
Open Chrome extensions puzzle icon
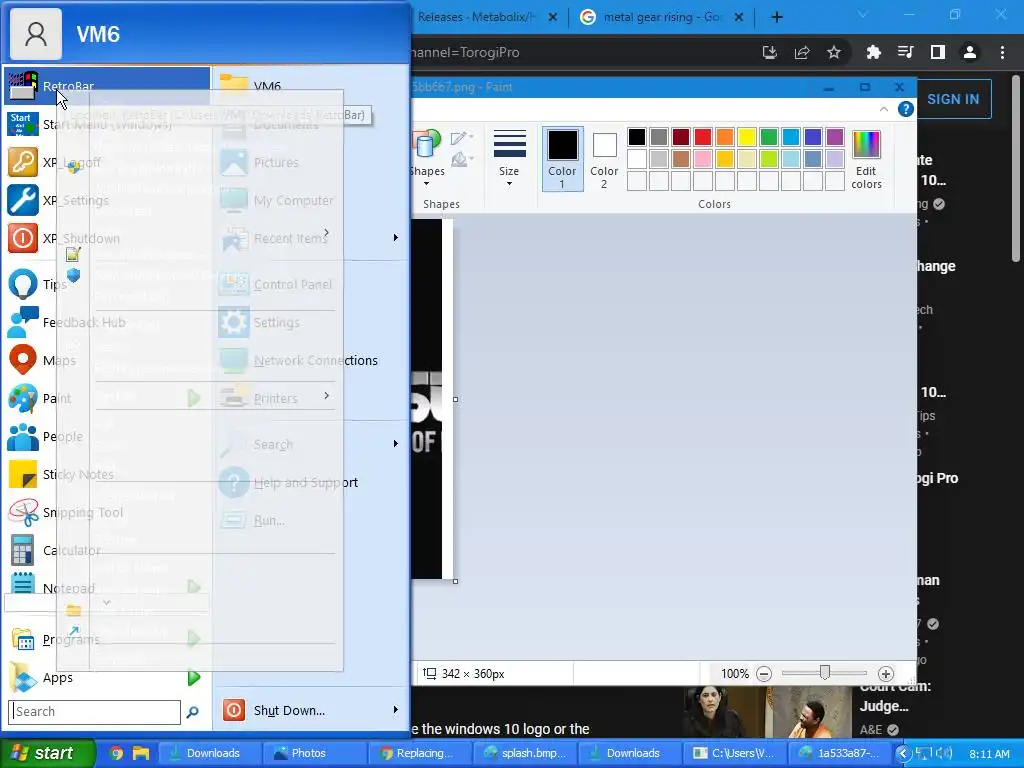873,52
